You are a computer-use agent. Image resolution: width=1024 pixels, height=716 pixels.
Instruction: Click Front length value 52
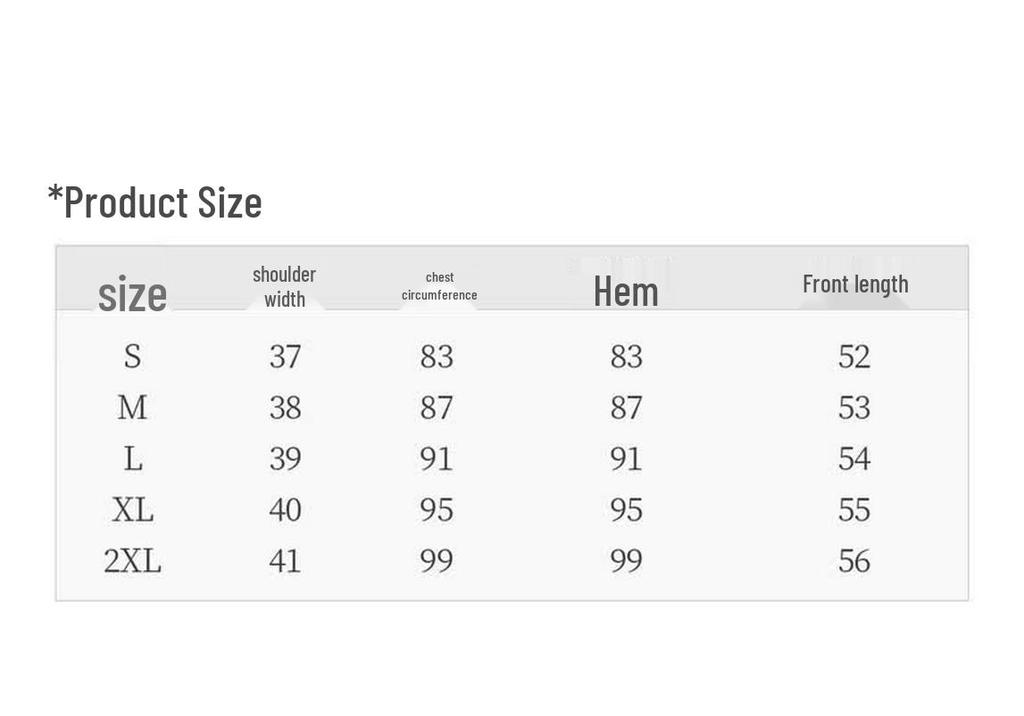coord(854,357)
